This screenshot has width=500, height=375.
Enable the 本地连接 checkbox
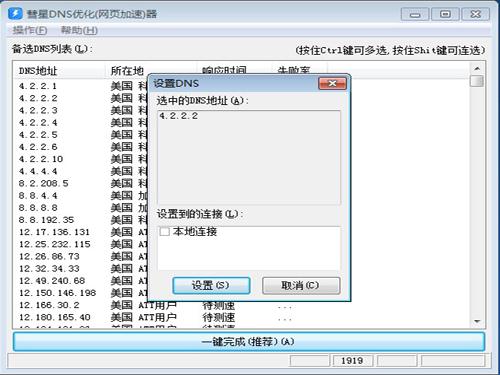click(164, 231)
